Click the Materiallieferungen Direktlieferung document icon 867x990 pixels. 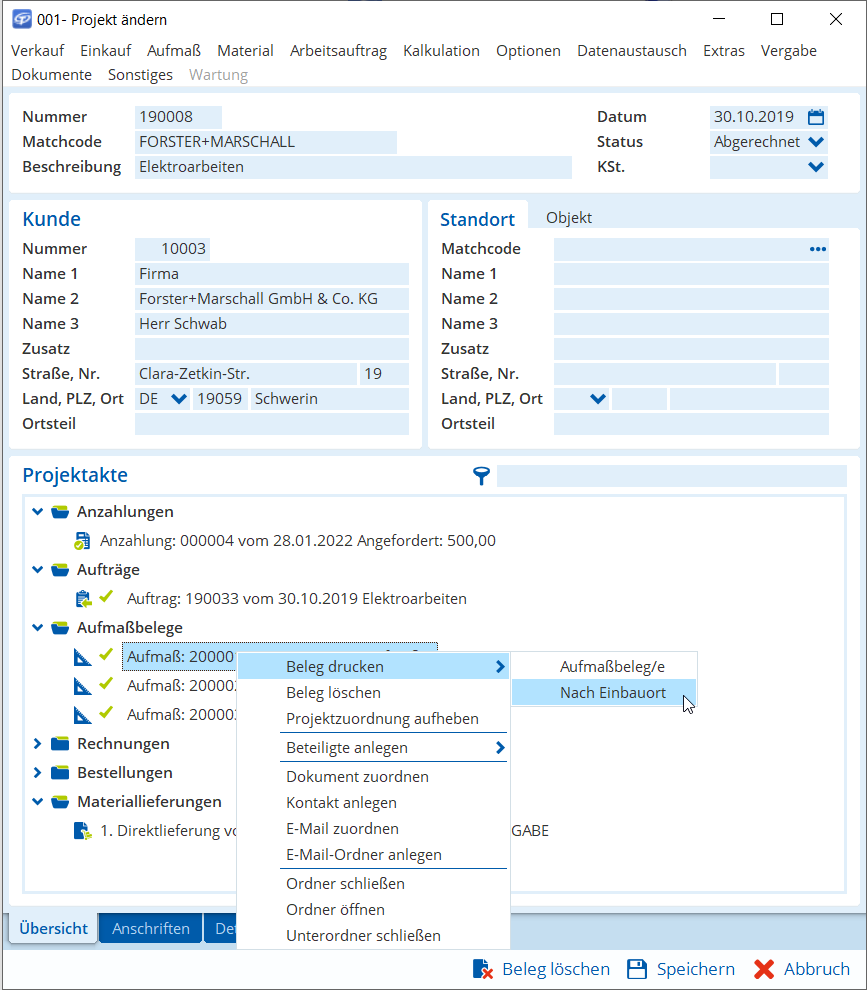click(x=82, y=831)
